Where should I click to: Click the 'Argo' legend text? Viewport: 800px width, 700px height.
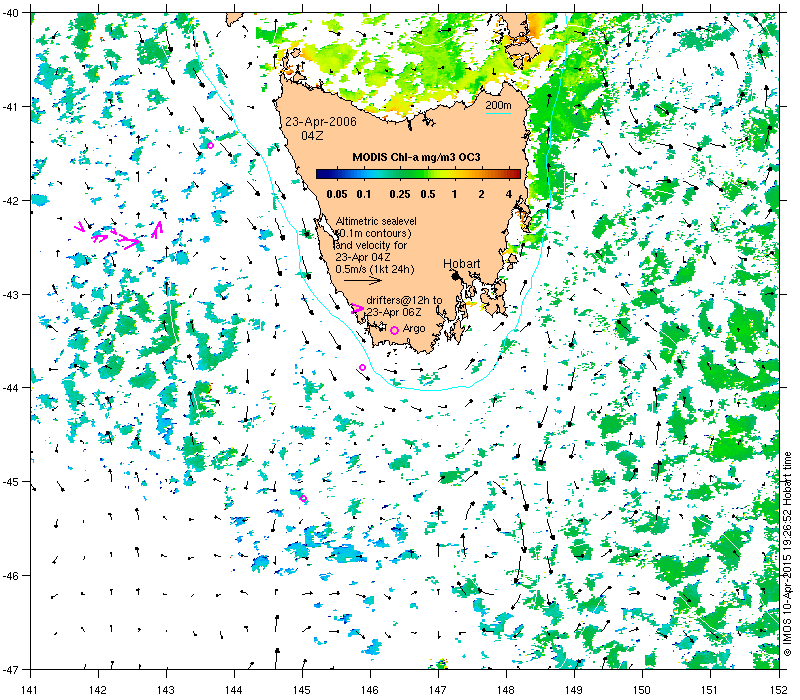pyautogui.click(x=414, y=329)
